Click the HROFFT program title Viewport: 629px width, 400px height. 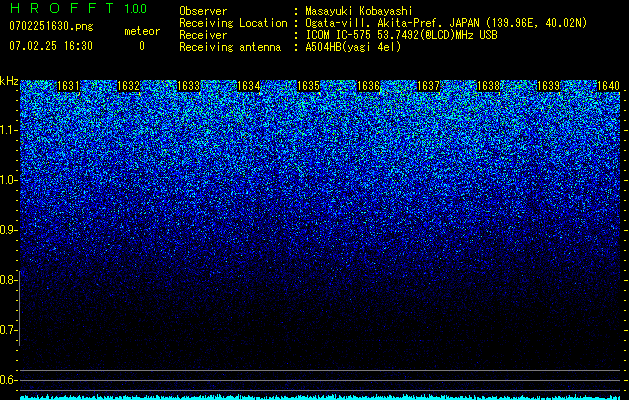pyautogui.click(x=62, y=8)
